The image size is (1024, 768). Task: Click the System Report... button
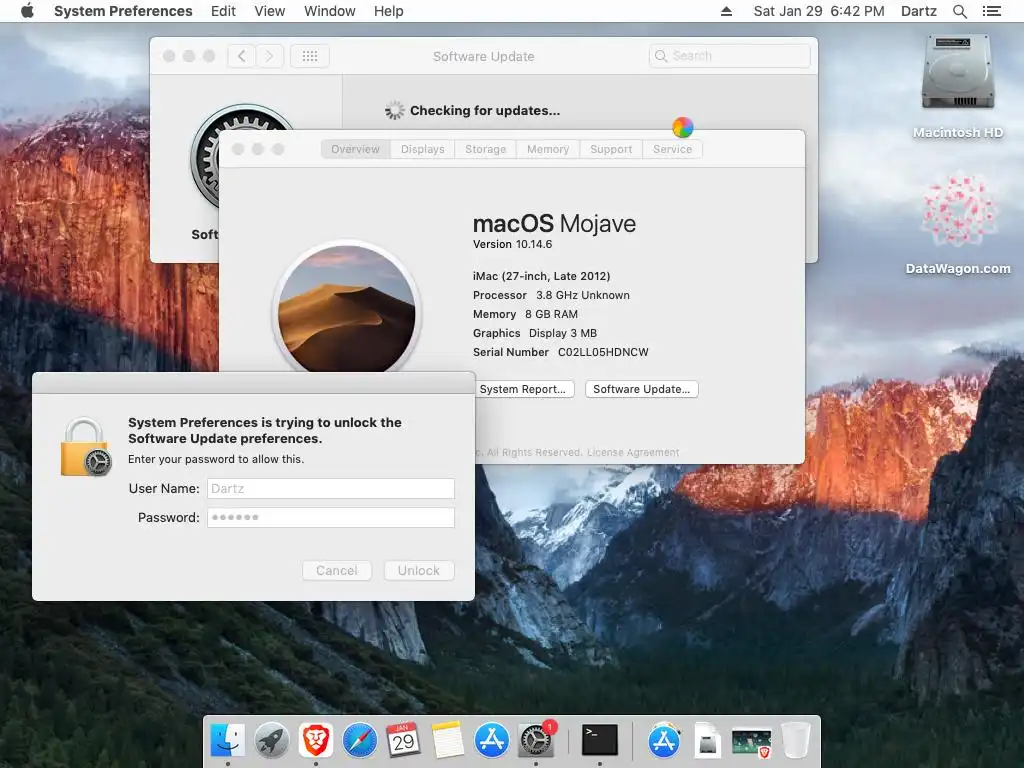(524, 389)
